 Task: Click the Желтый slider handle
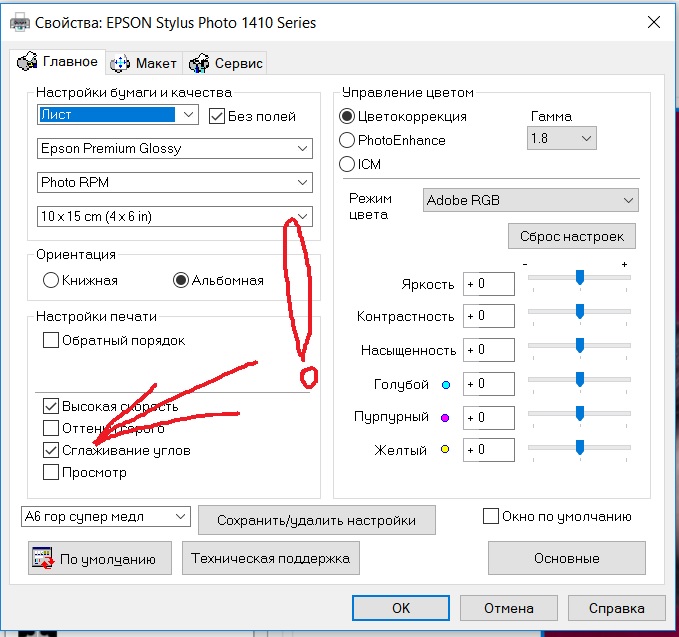pos(580,447)
